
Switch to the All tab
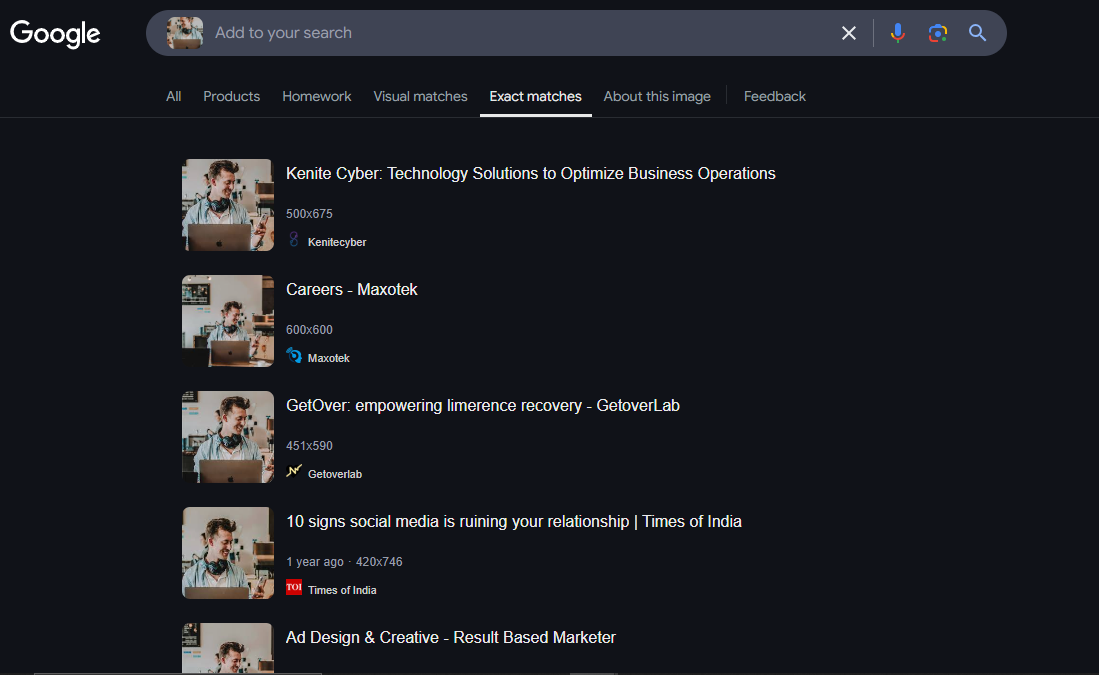coord(173,96)
